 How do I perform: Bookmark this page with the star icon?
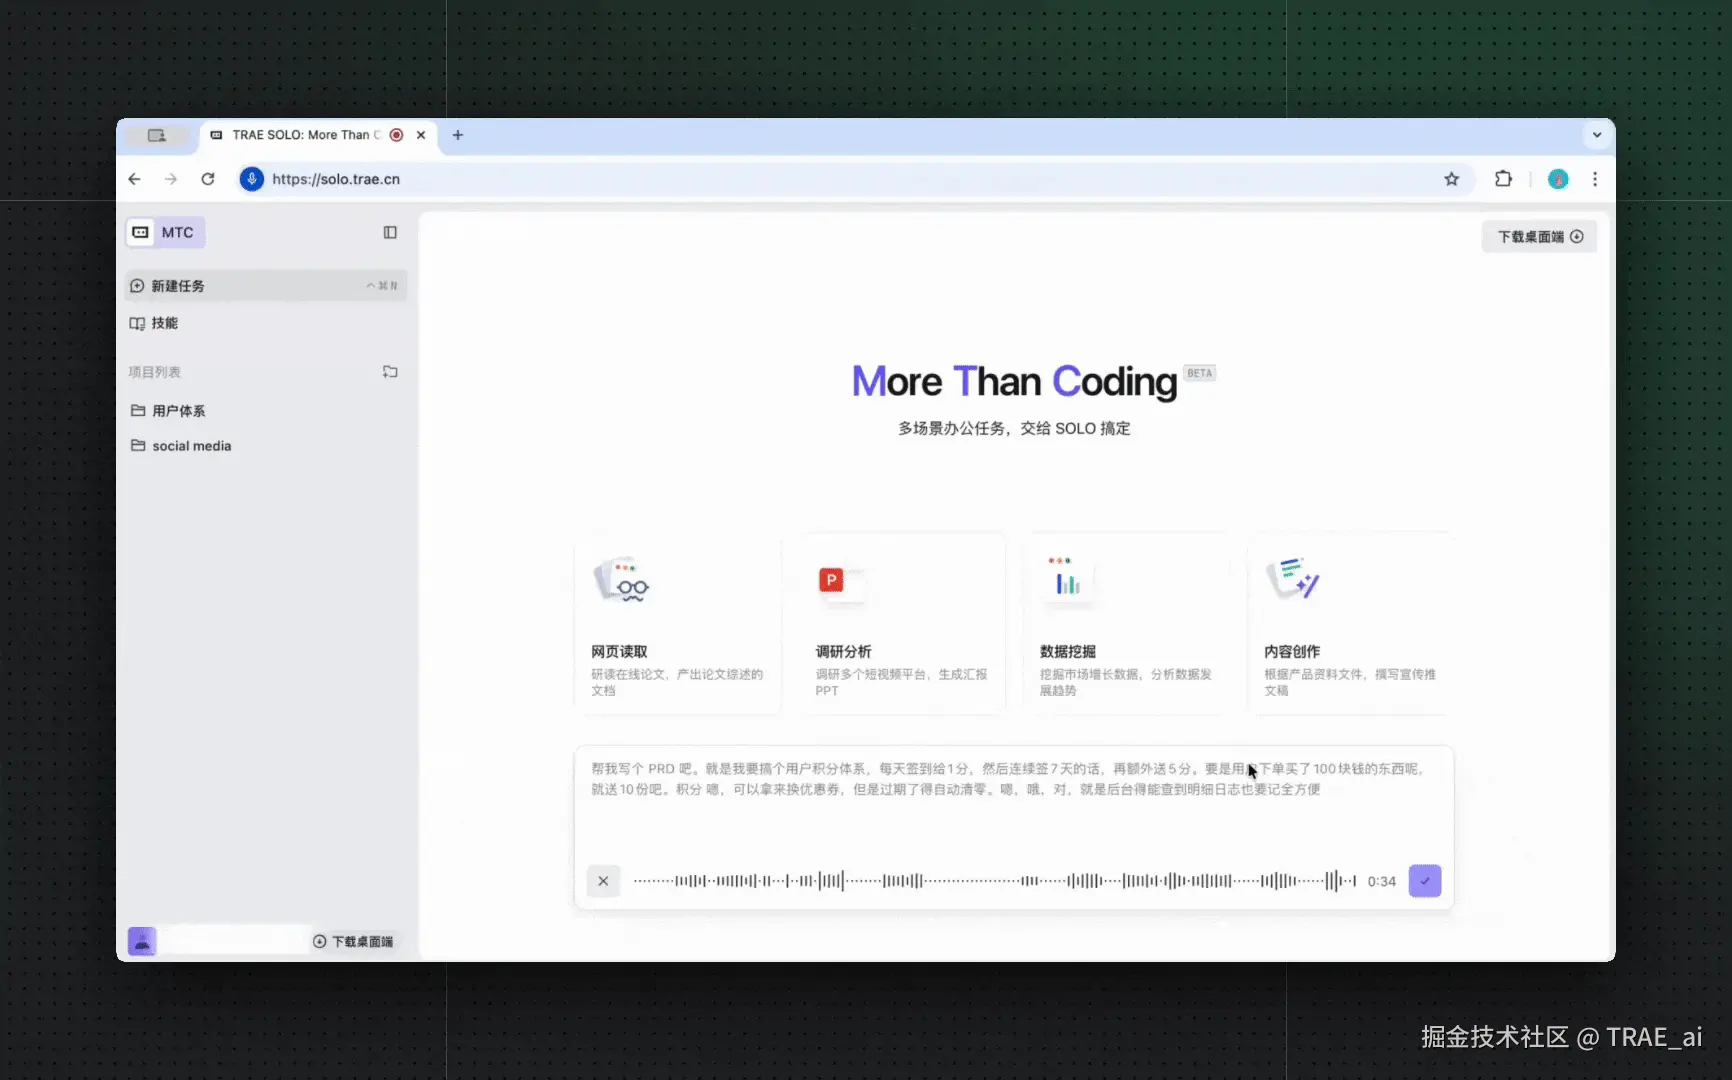click(x=1452, y=179)
